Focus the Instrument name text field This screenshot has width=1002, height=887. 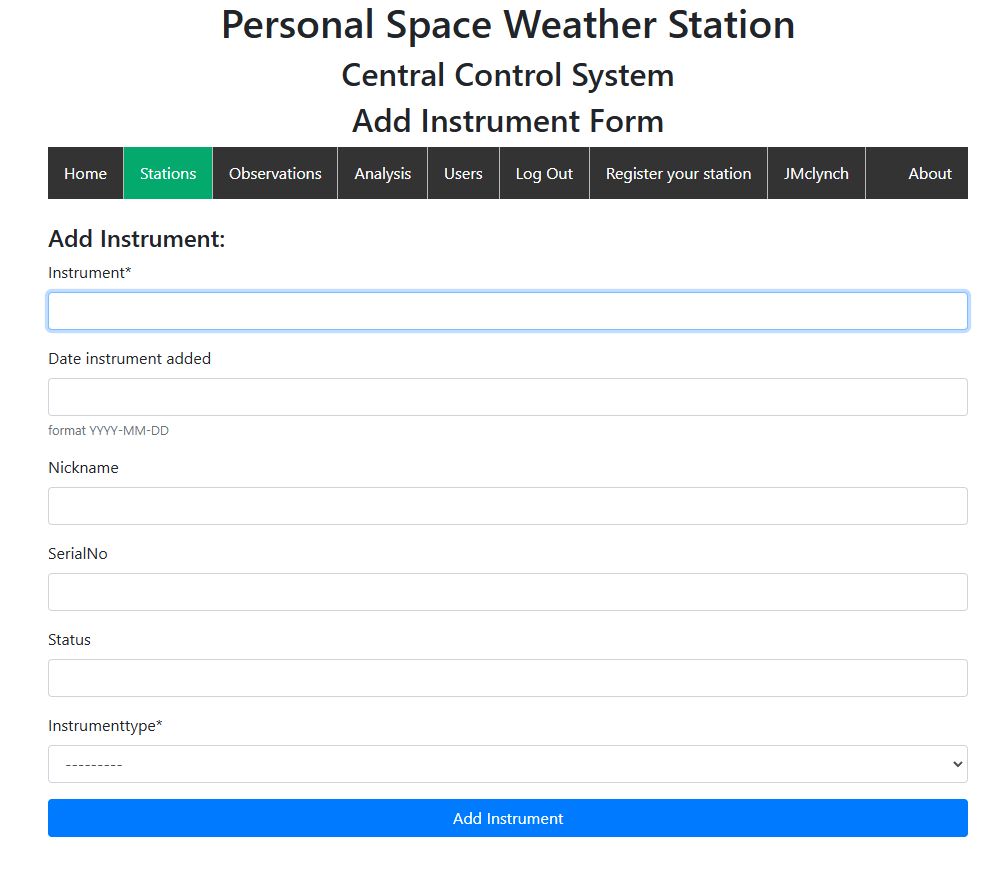[507, 311]
